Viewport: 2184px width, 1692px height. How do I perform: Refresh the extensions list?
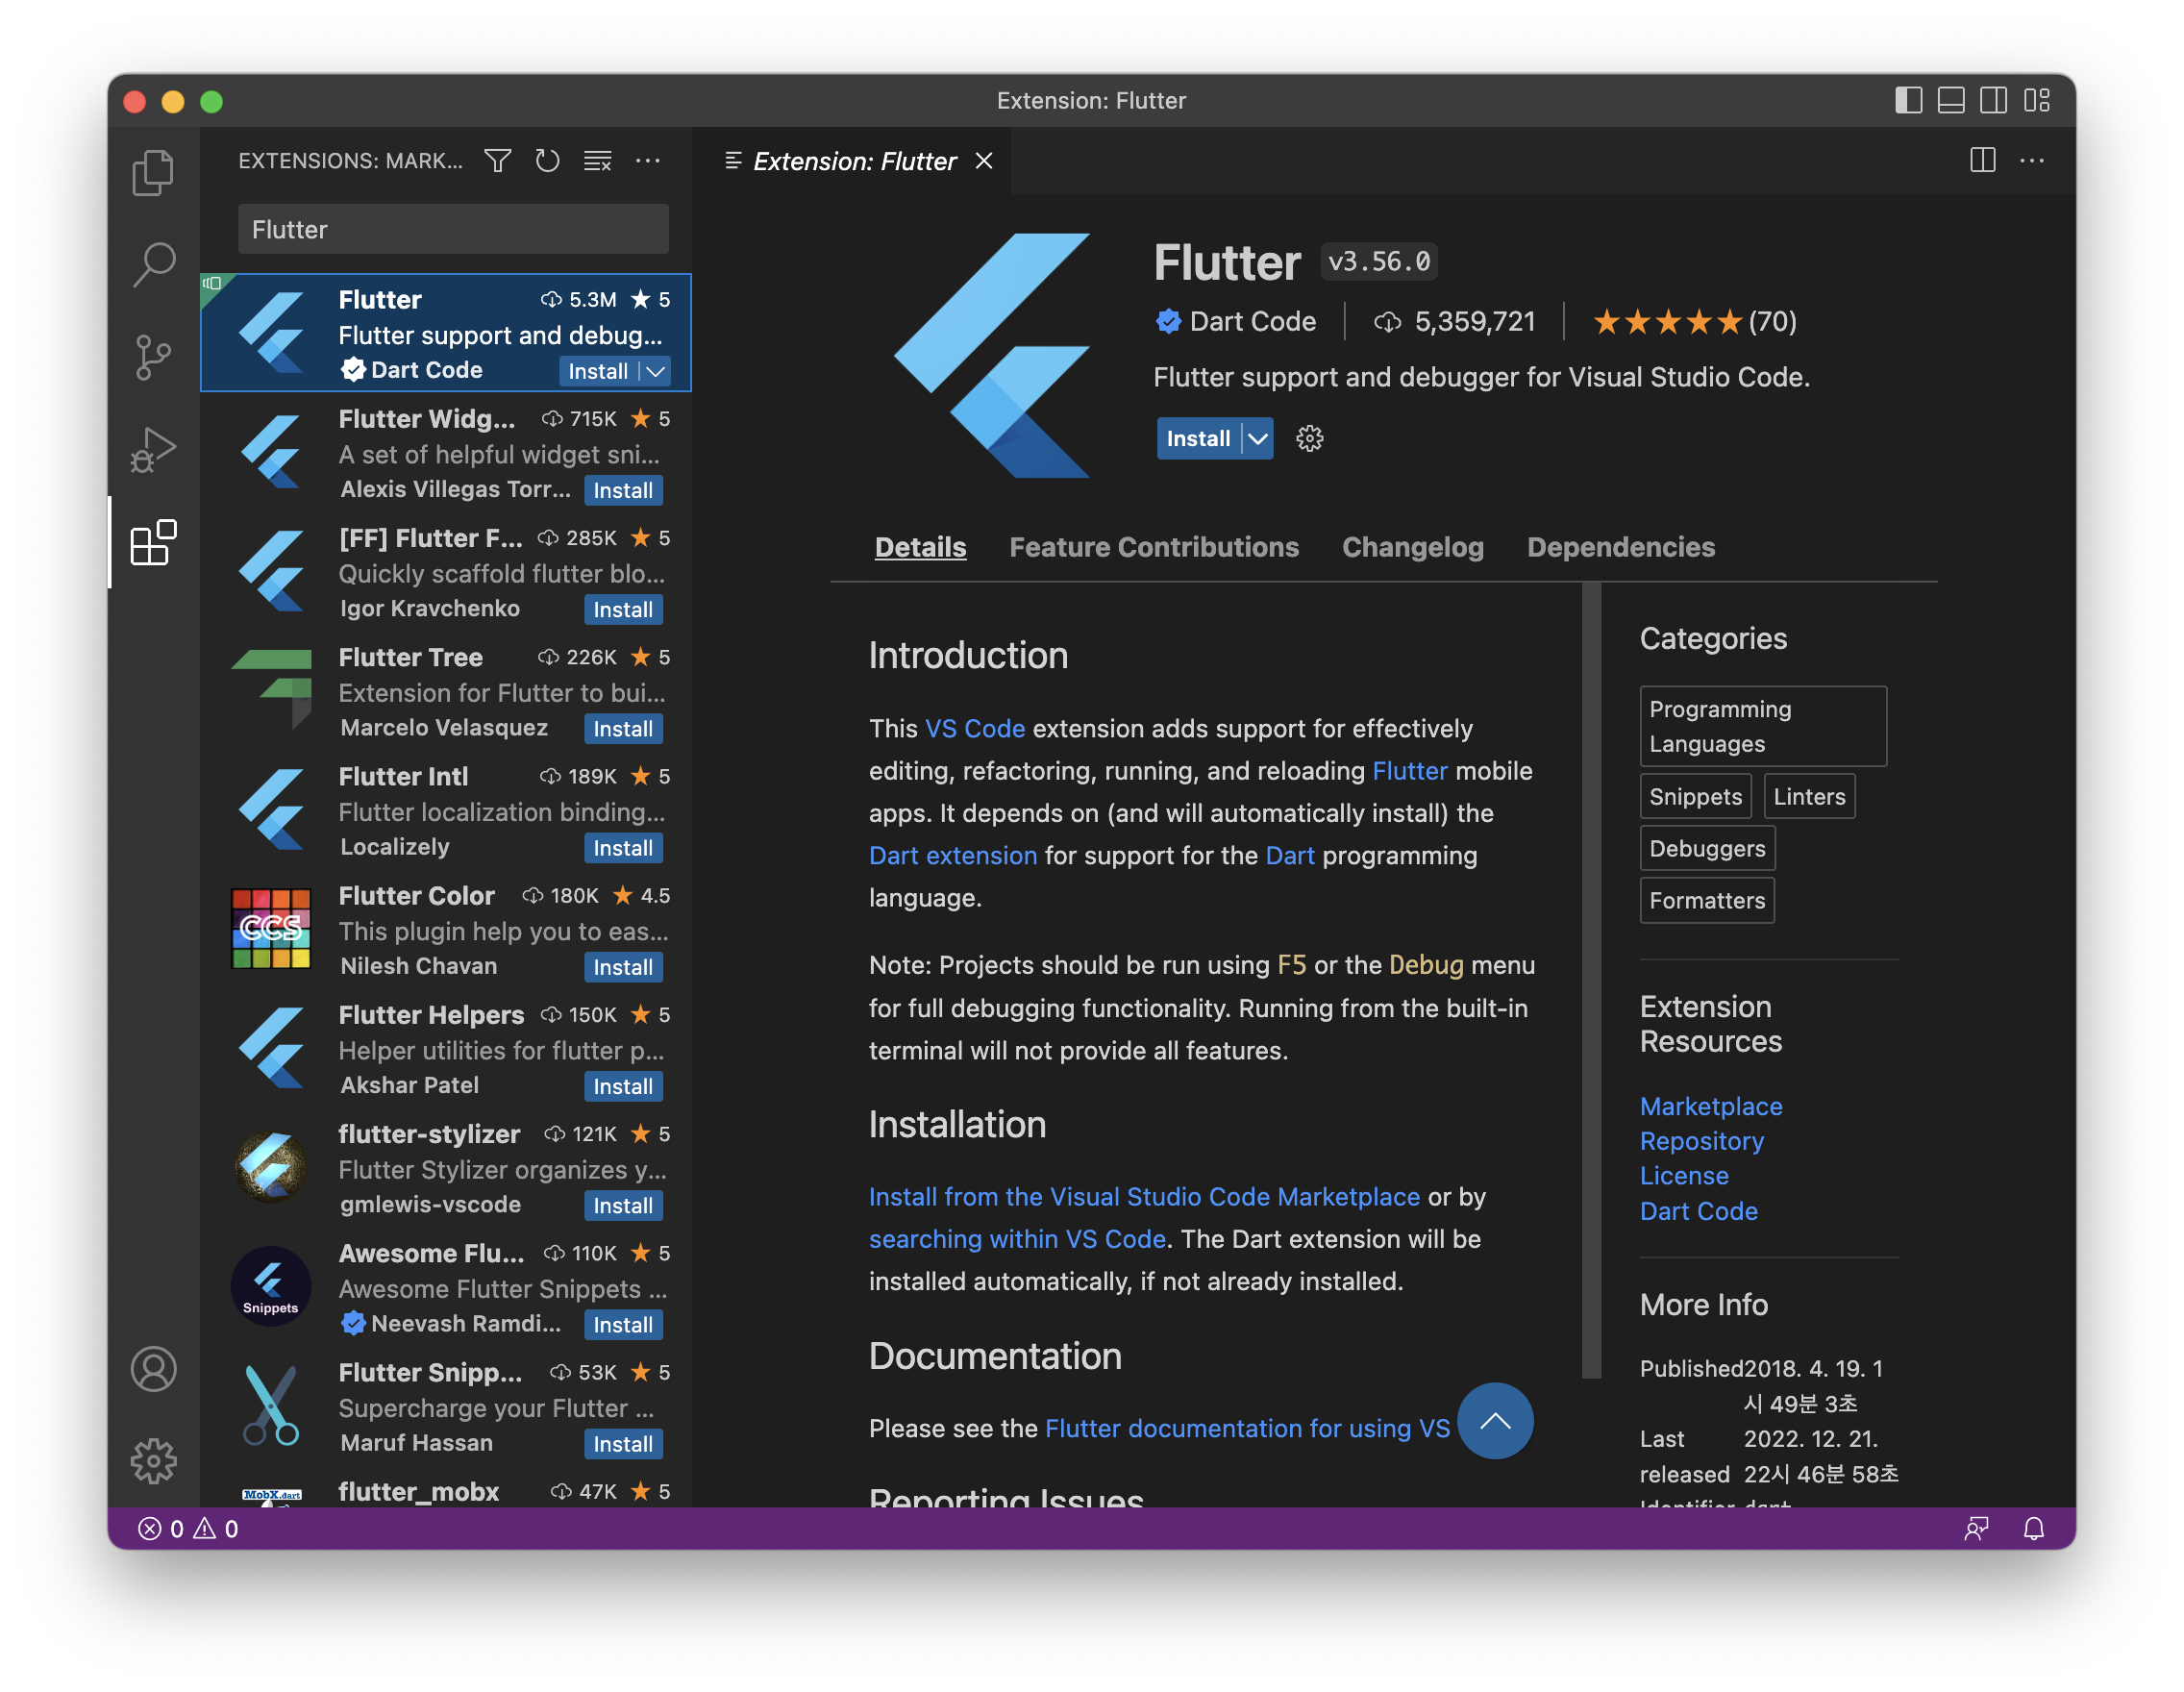pos(547,161)
